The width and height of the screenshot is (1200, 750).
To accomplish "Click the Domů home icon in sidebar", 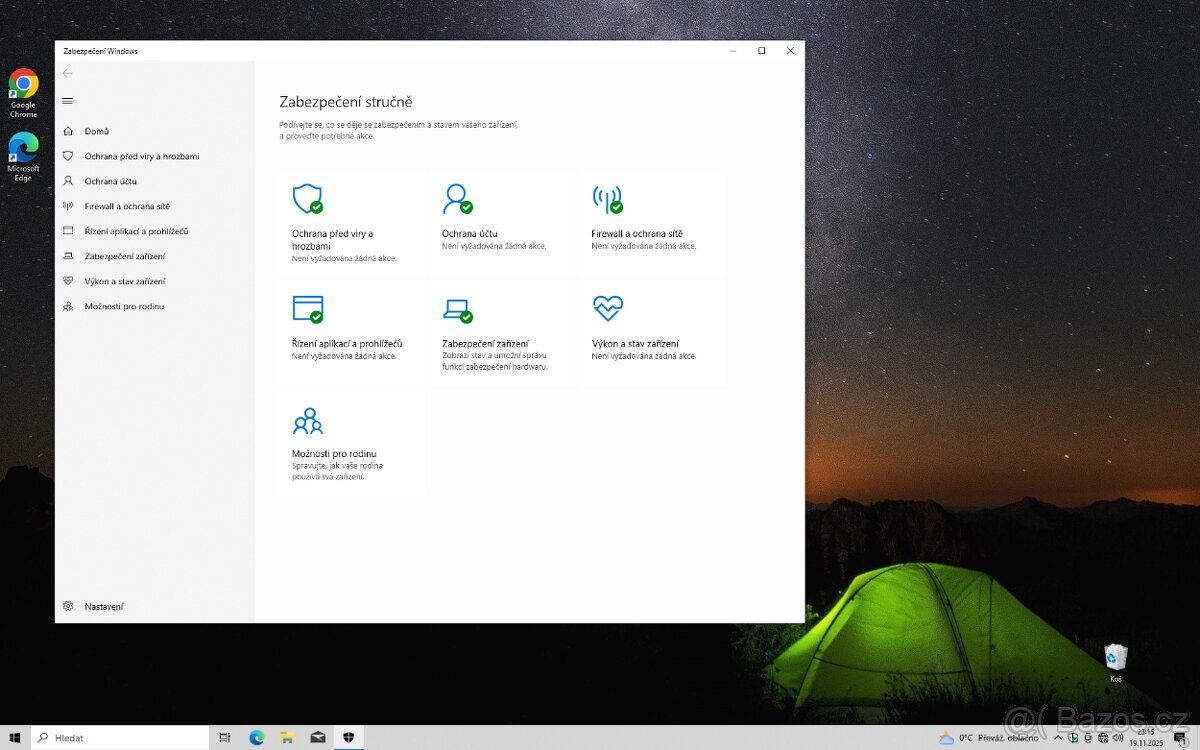I will pyautogui.click(x=69, y=131).
